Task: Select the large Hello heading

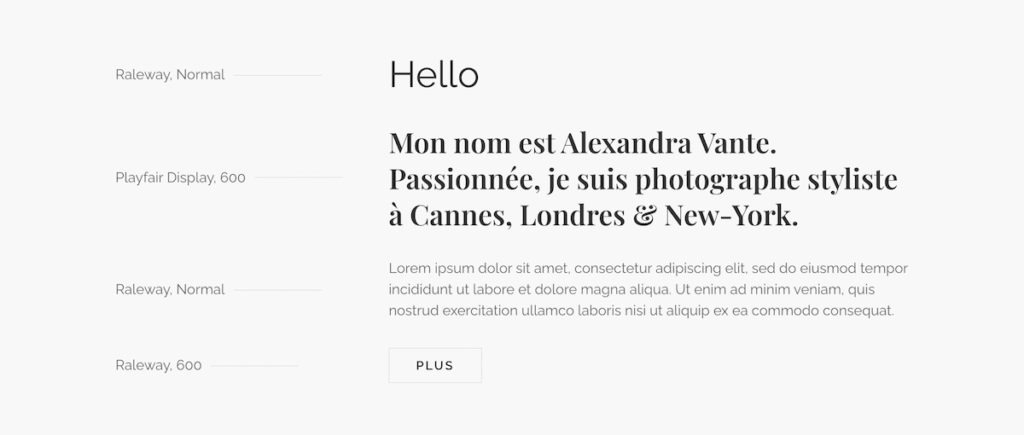Action: 434,74
